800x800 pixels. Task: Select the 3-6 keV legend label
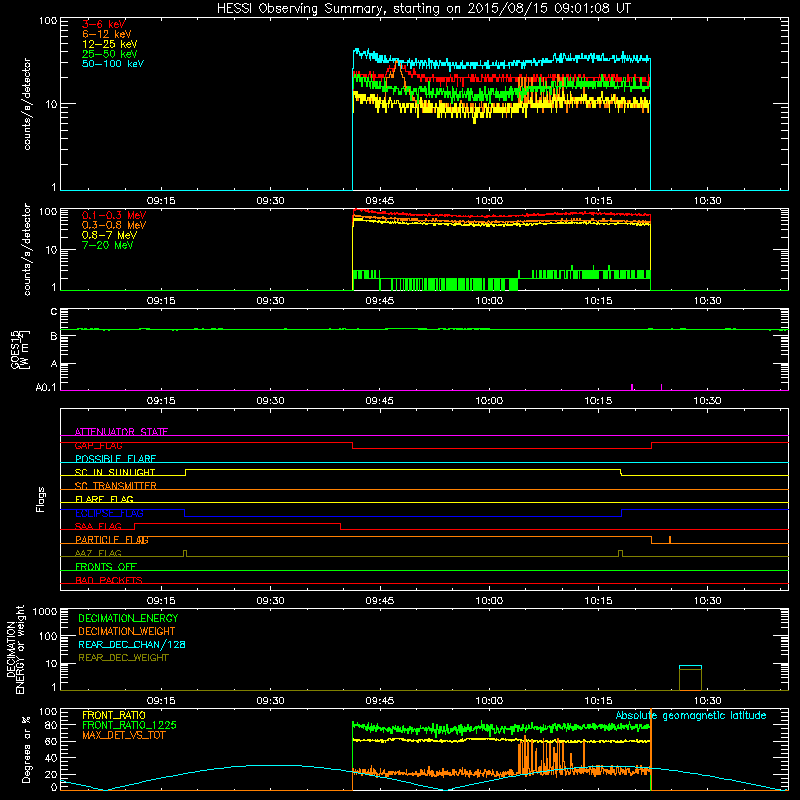point(104,24)
